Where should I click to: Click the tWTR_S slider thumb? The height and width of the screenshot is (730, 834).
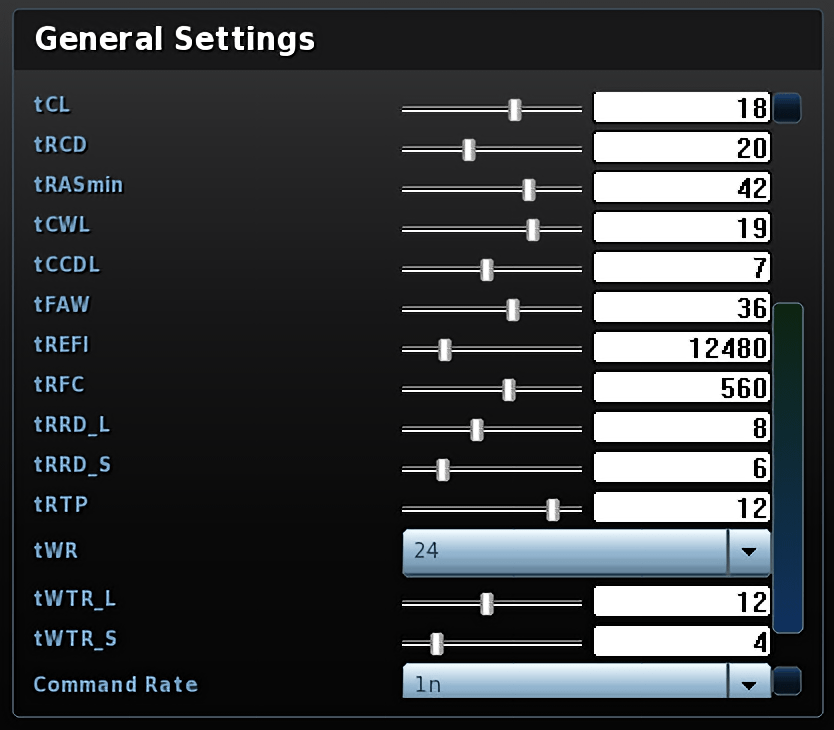pyautogui.click(x=437, y=644)
